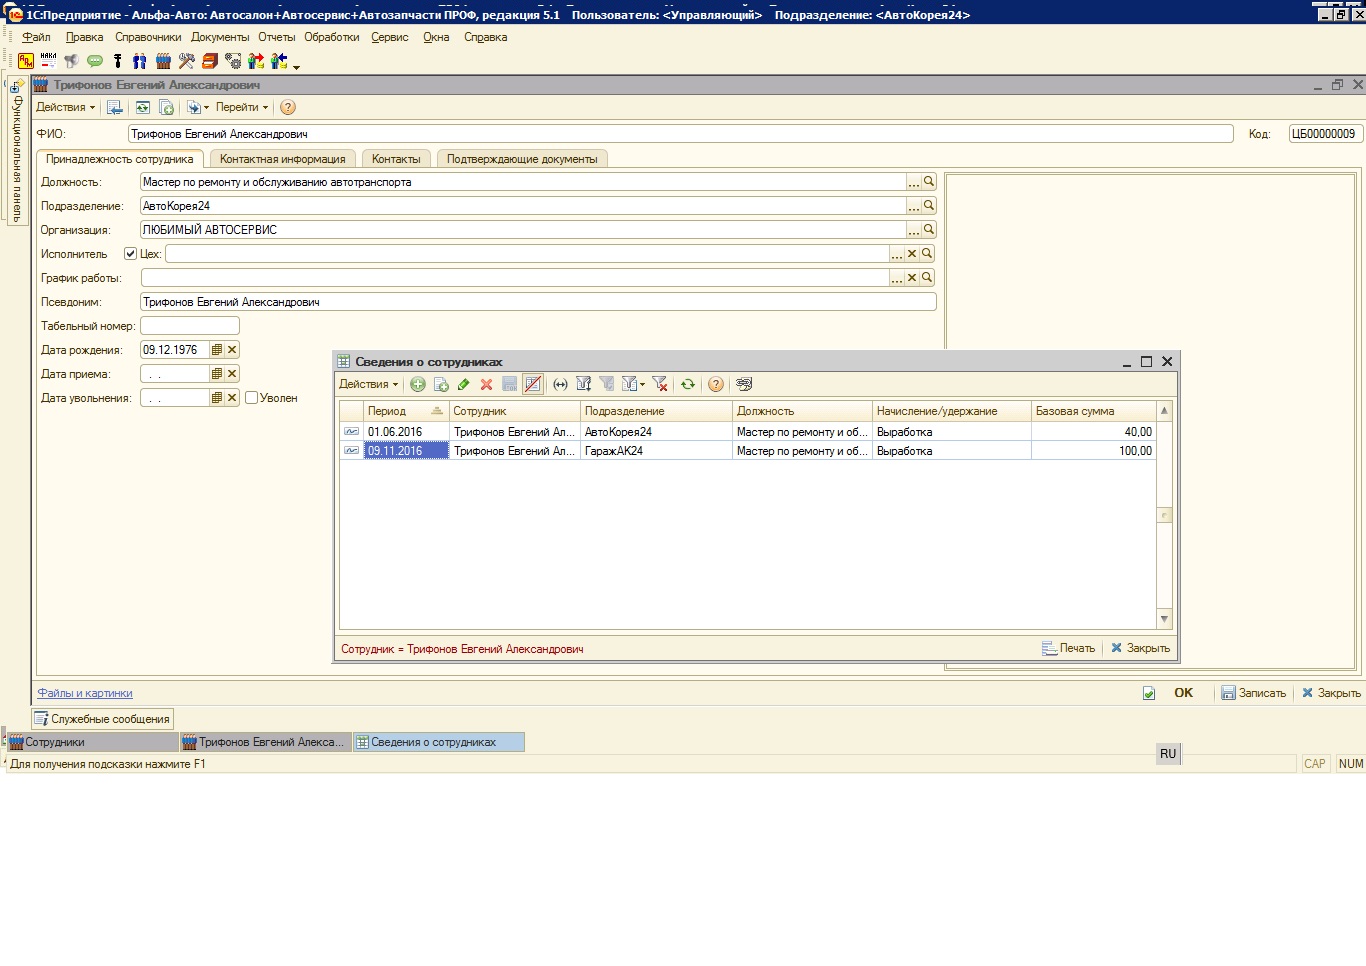
Task: Open the NAKL invoice icon in main toolbar
Action: point(48,61)
